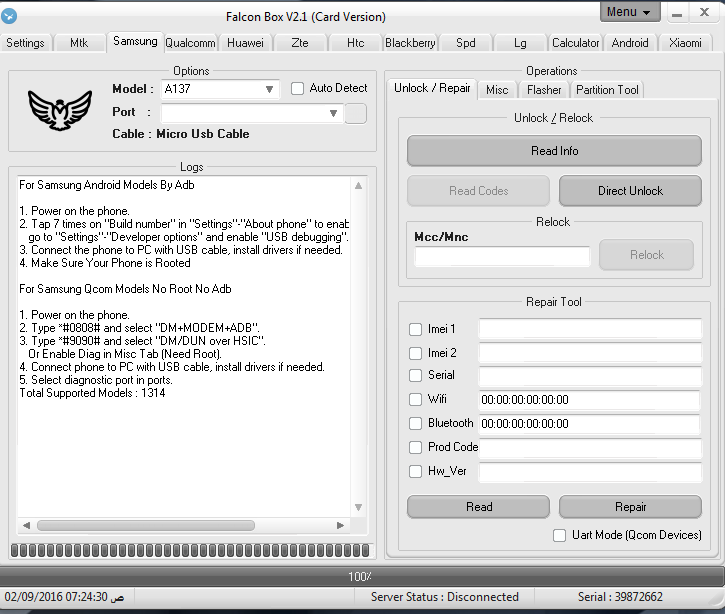Select the Lg tab
Screen dimensions: 725x614
click(520, 43)
